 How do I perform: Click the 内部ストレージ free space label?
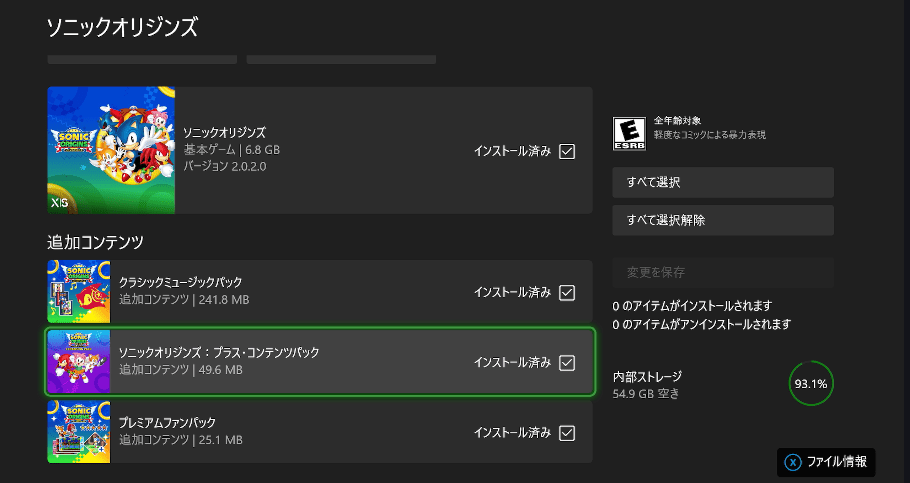646,394
